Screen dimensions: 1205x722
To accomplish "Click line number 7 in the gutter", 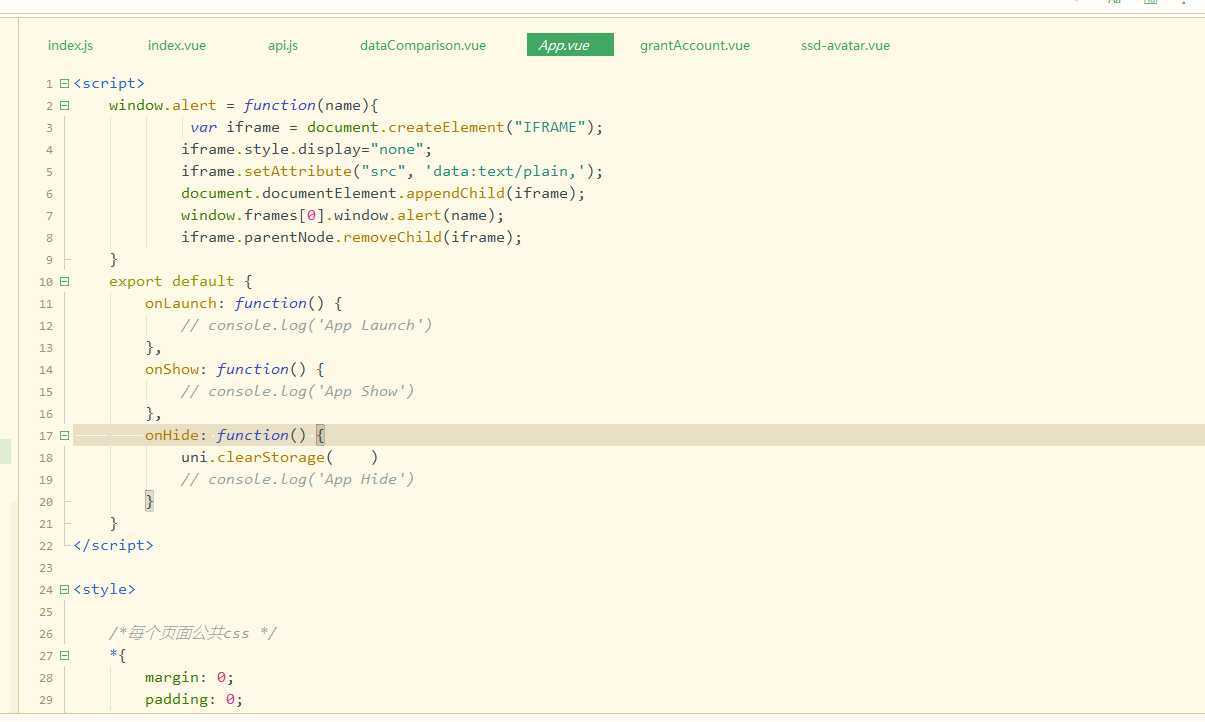I will pyautogui.click(x=49, y=216).
